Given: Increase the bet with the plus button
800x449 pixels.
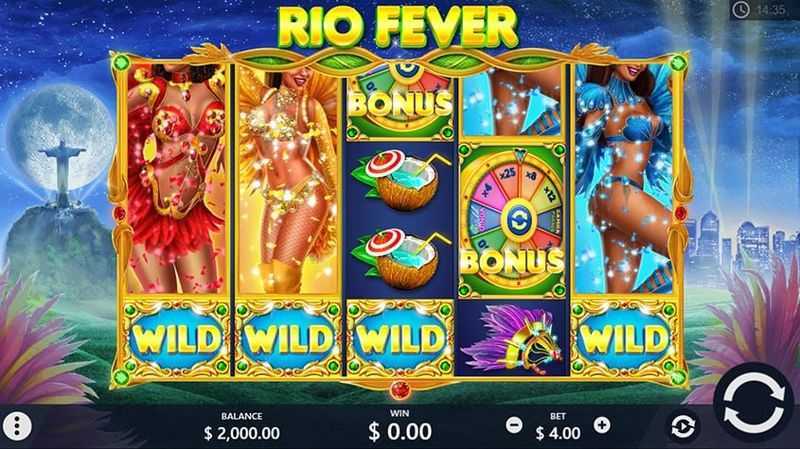Looking at the screenshot, I should click(x=602, y=425).
